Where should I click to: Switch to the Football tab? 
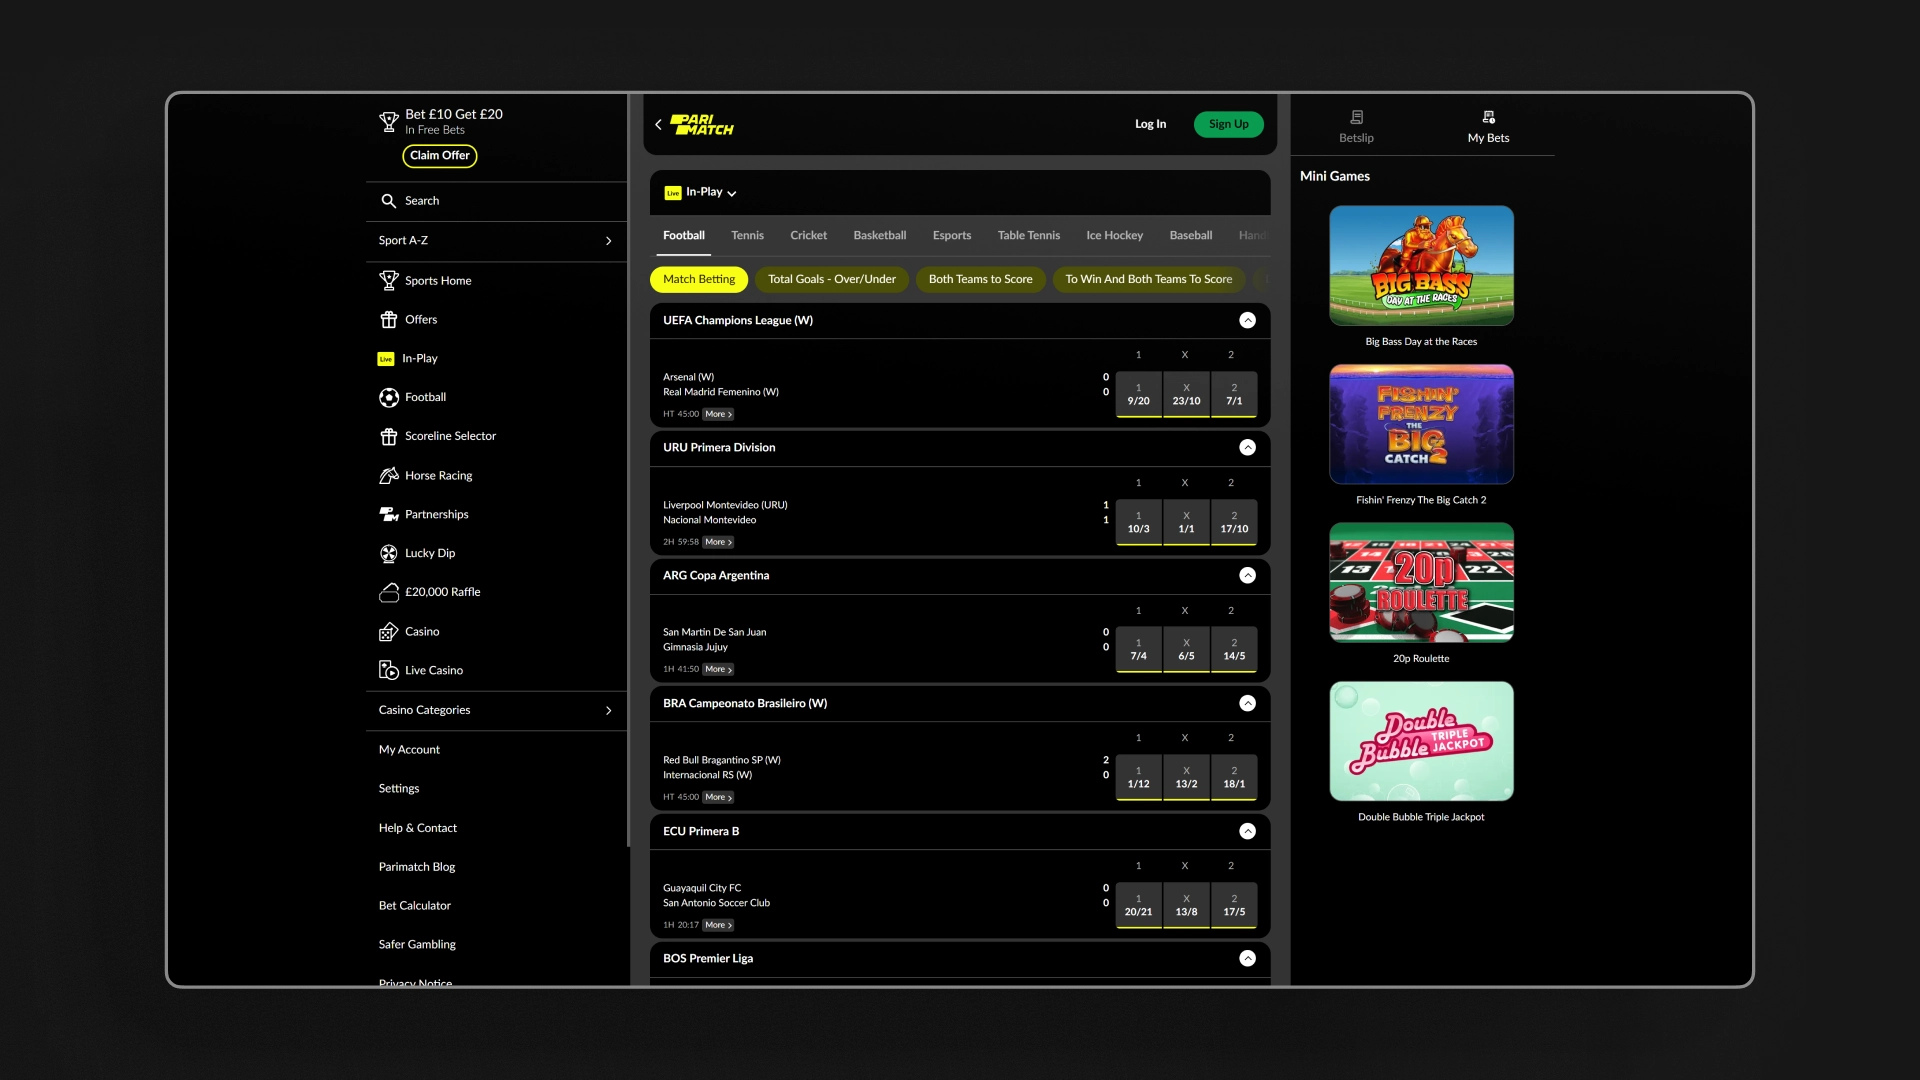pyautogui.click(x=684, y=236)
